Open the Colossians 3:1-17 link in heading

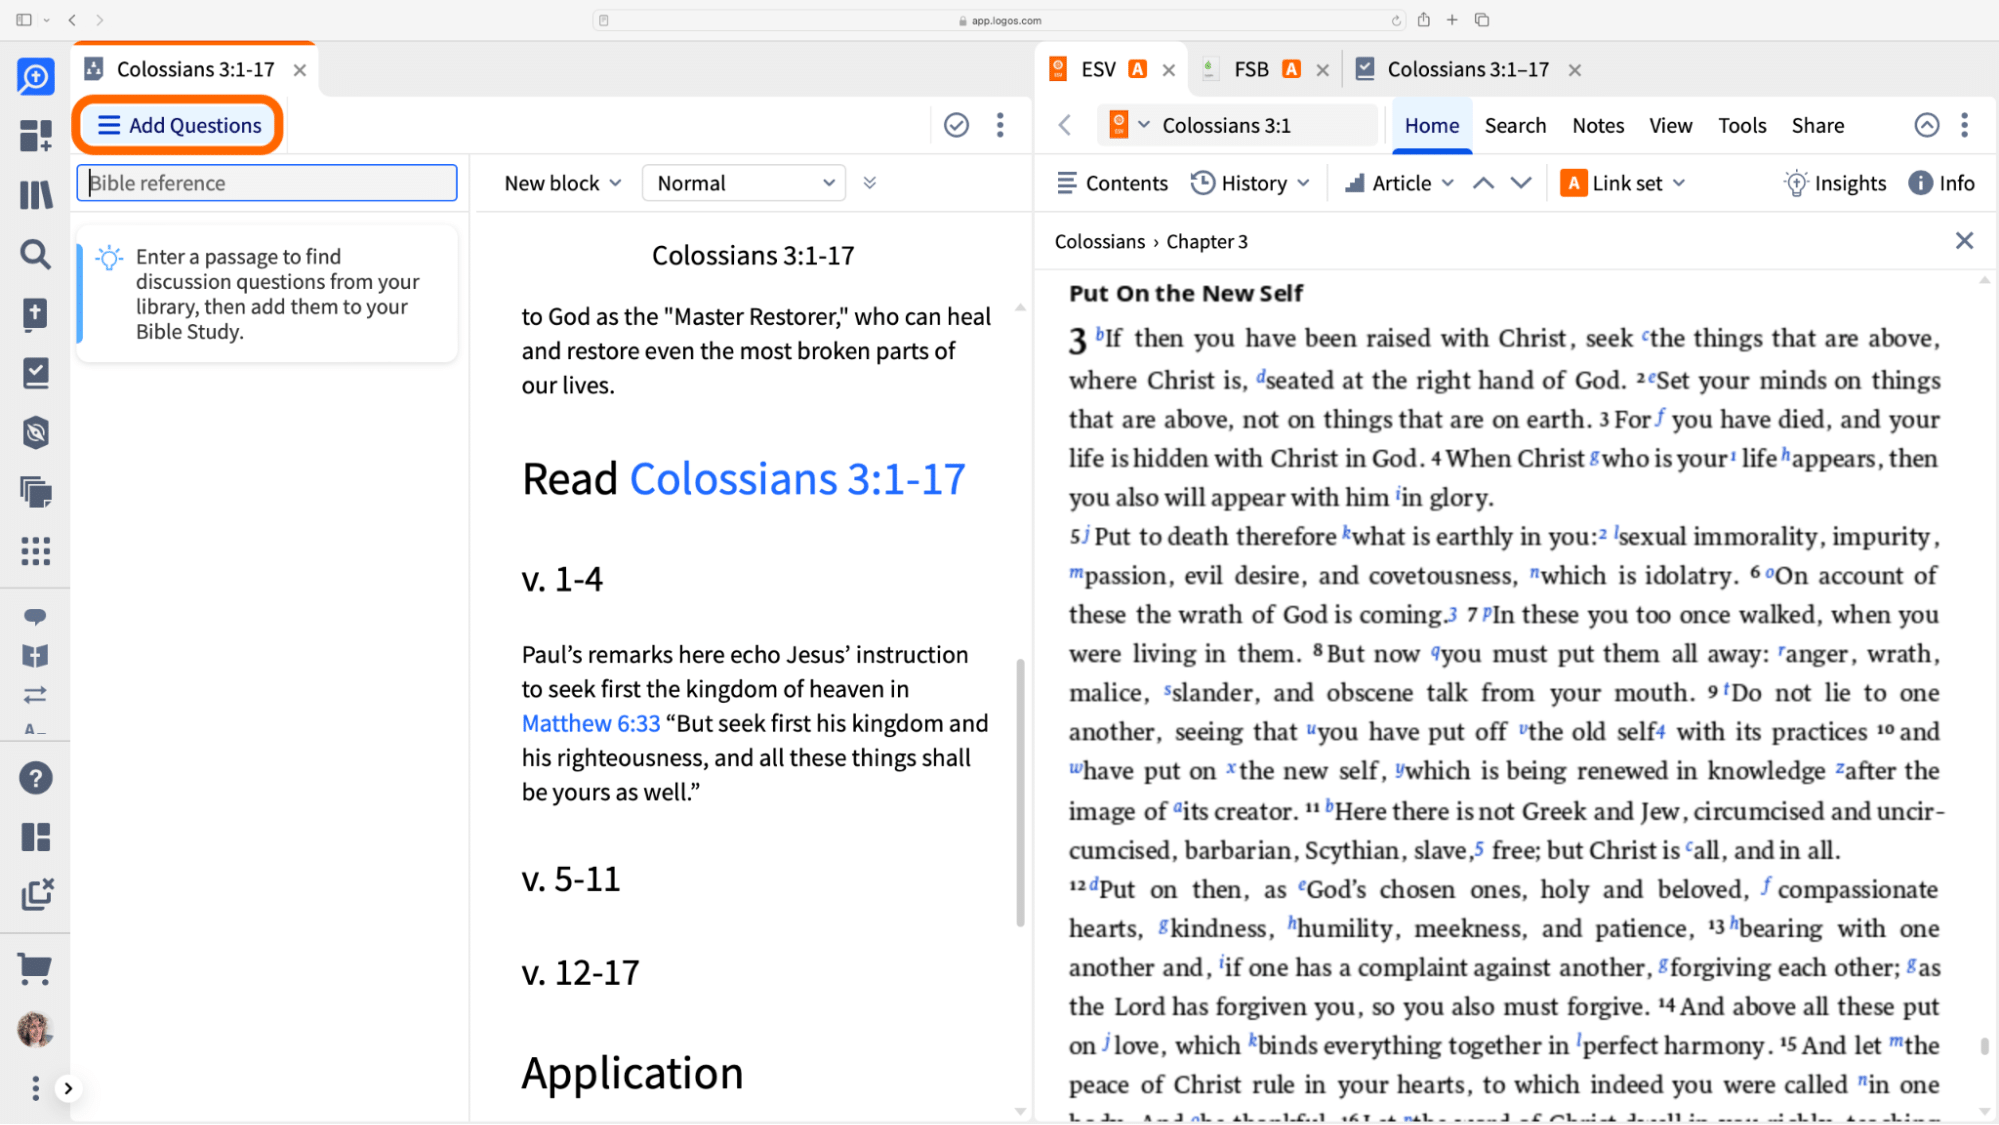click(x=797, y=479)
